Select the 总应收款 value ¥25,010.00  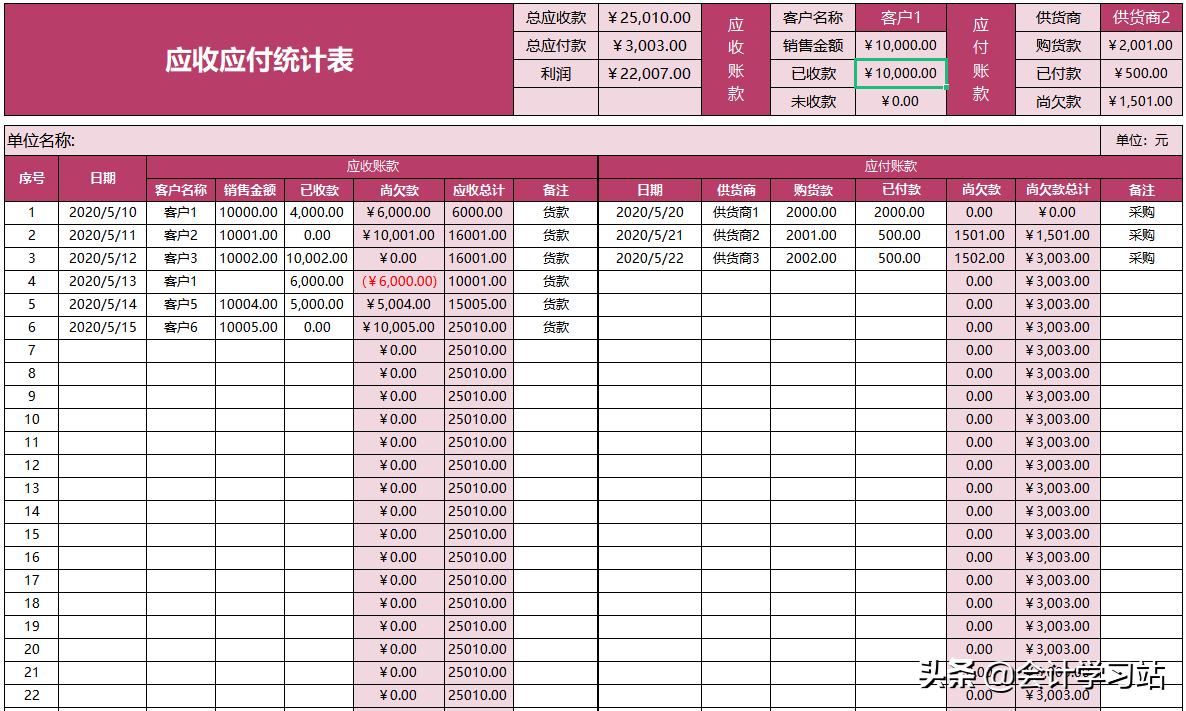[651, 18]
